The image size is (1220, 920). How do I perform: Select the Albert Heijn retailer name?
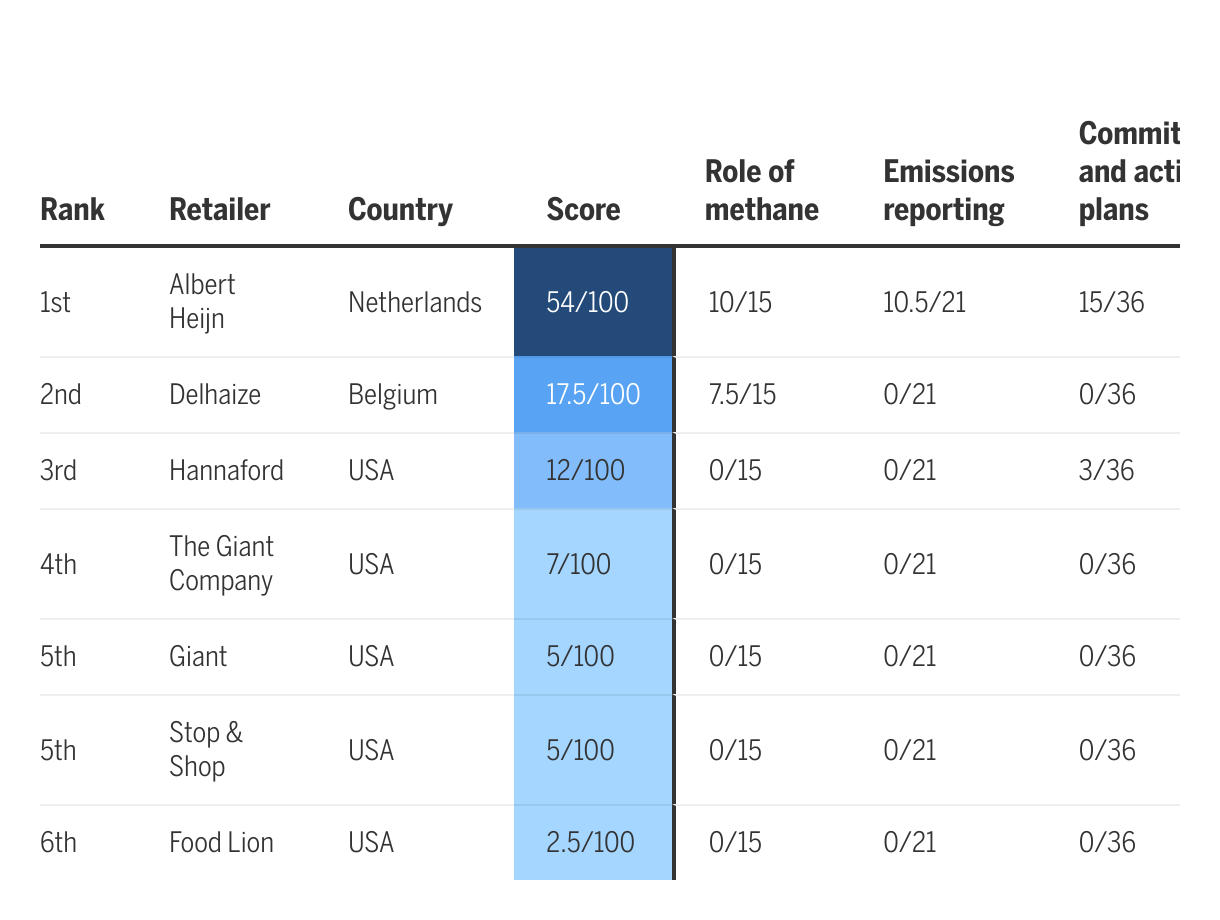(202, 301)
